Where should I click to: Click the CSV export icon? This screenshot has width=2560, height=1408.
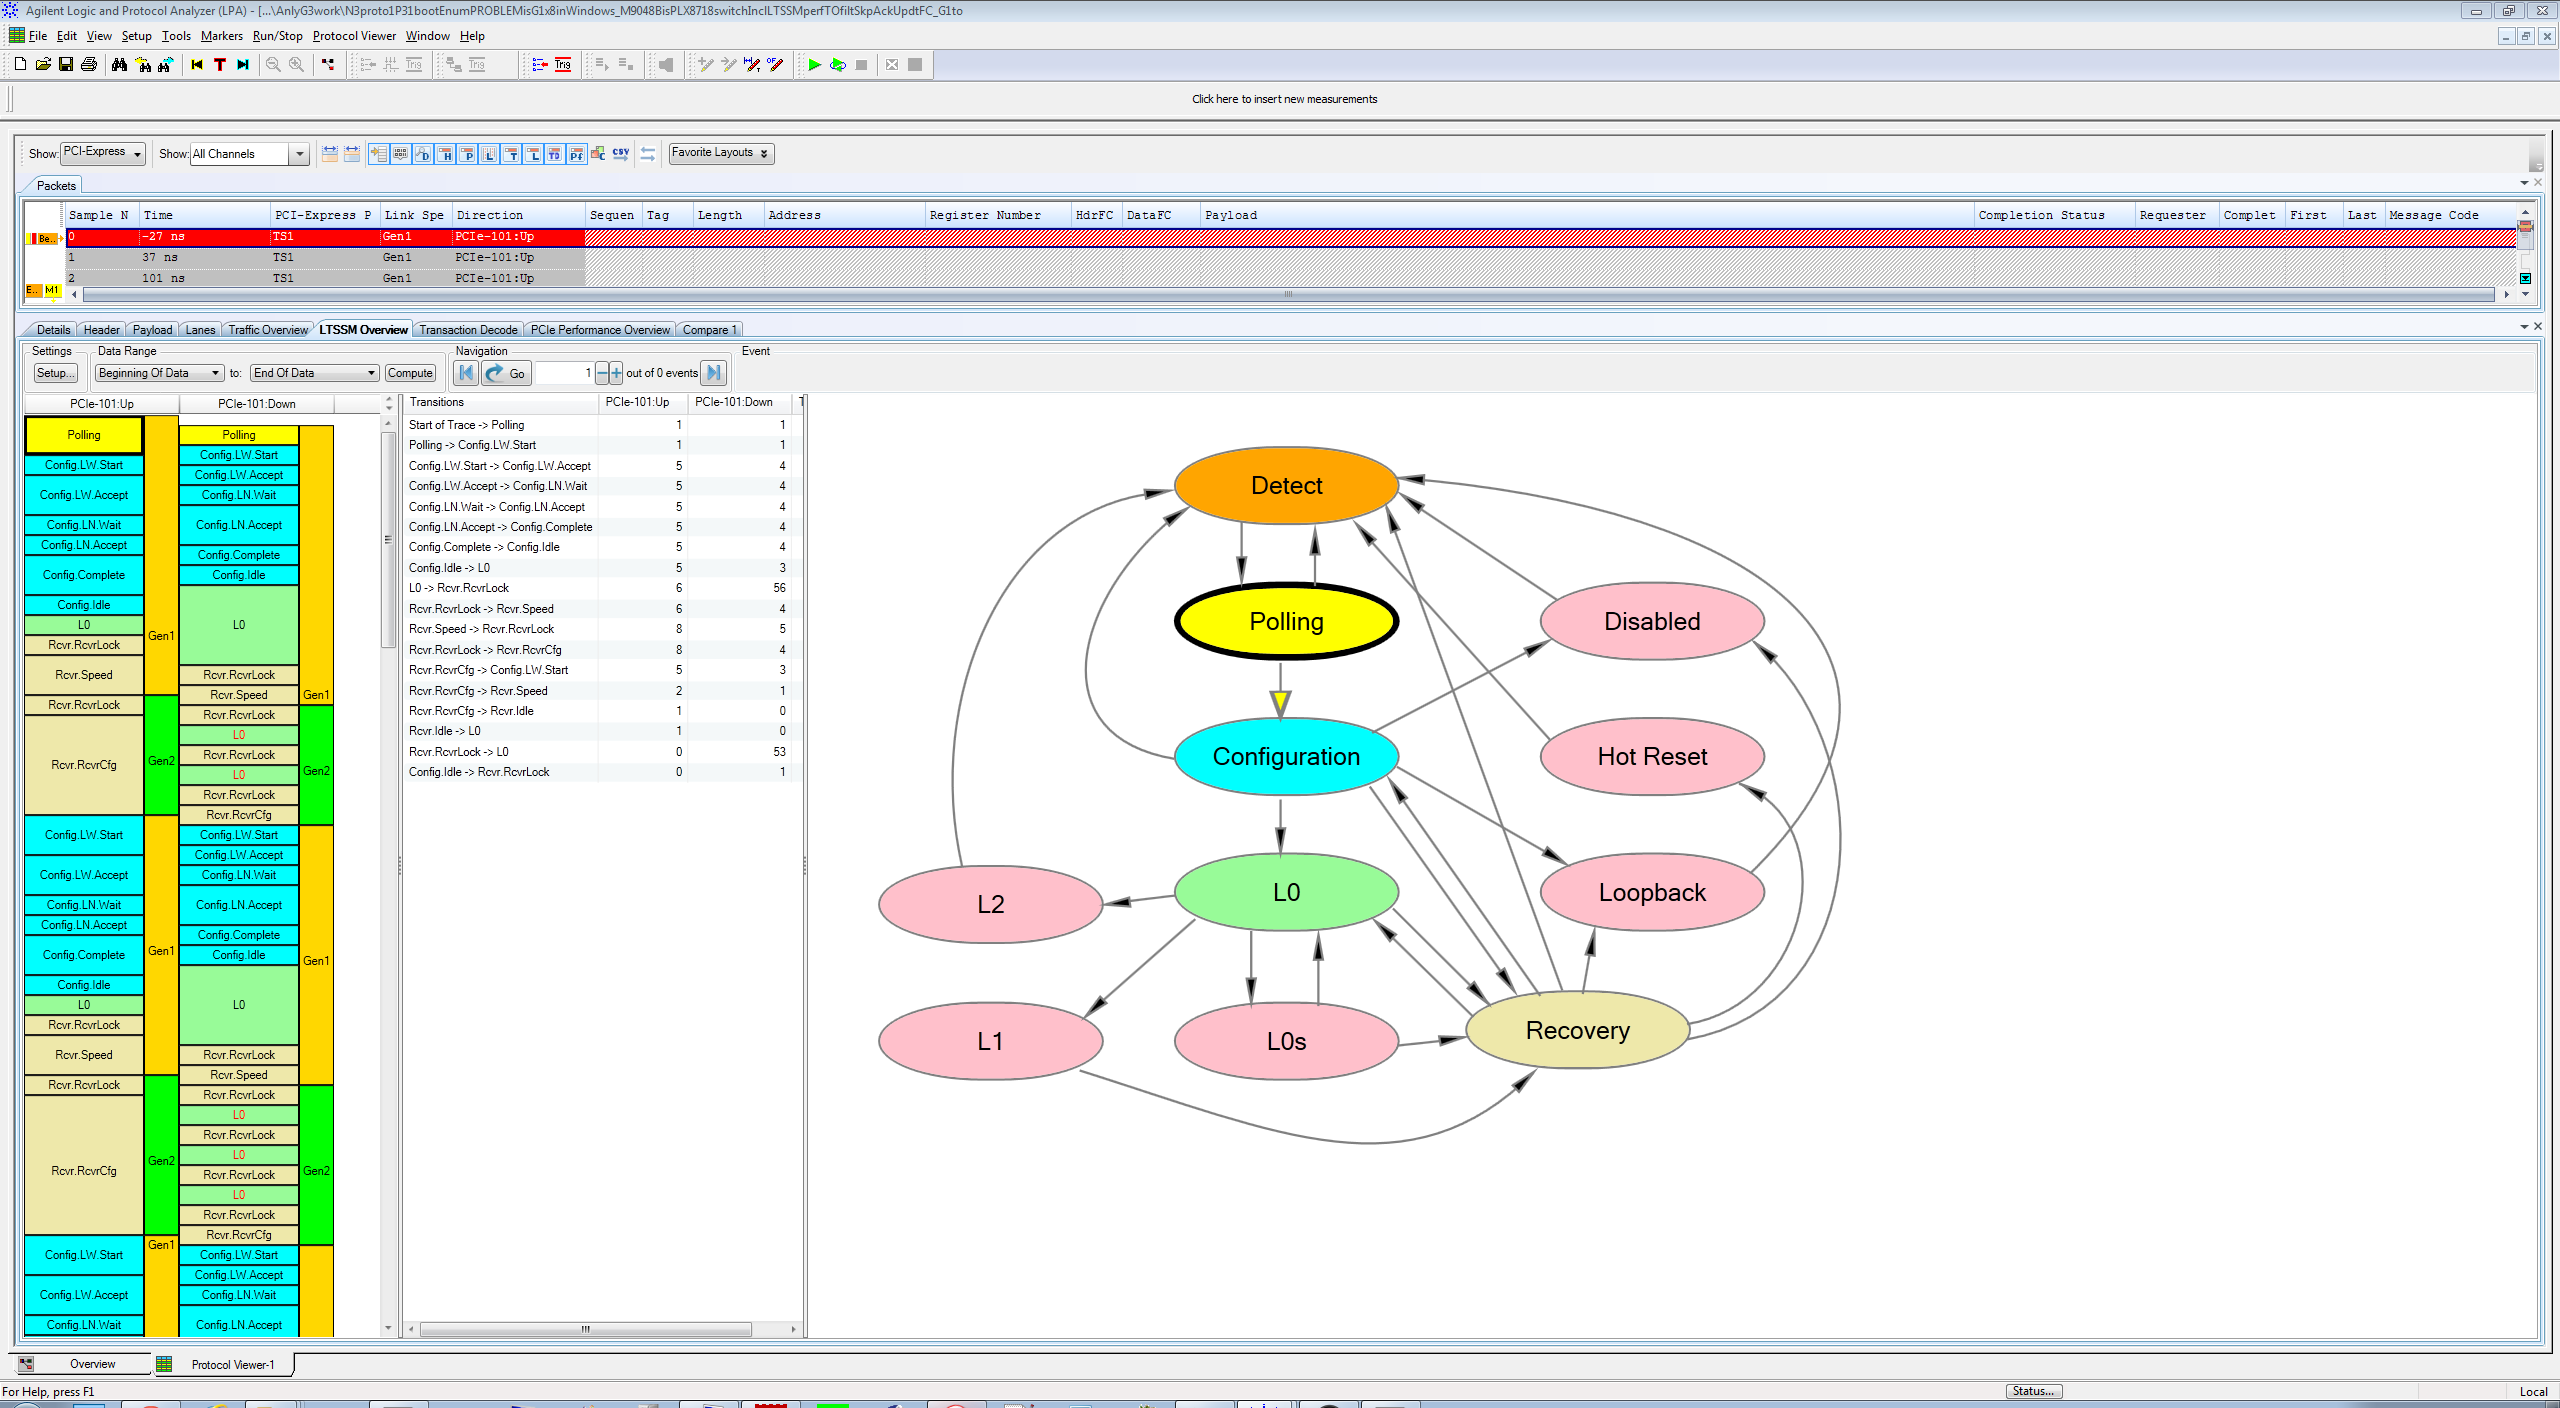[621, 154]
